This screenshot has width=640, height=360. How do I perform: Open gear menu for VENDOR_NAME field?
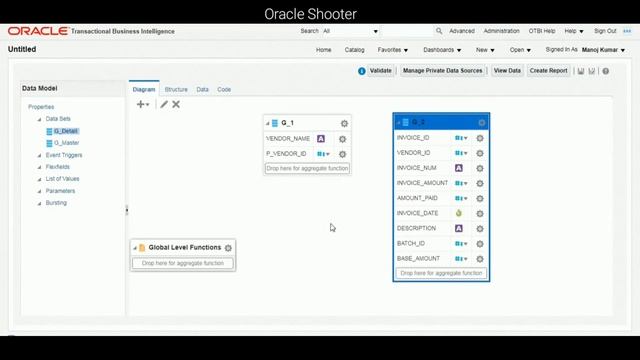click(x=342, y=139)
